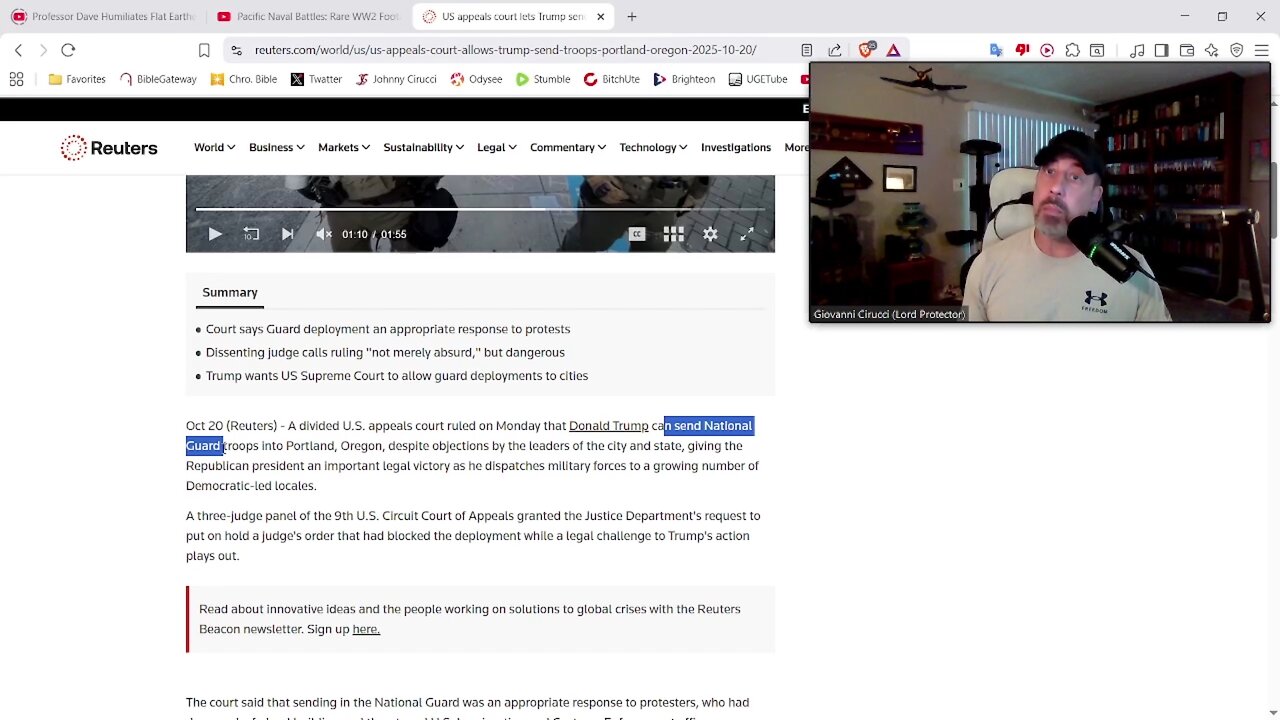The height and width of the screenshot is (720, 1280).
Task: Open reader mode for this article
Action: pos(807,50)
